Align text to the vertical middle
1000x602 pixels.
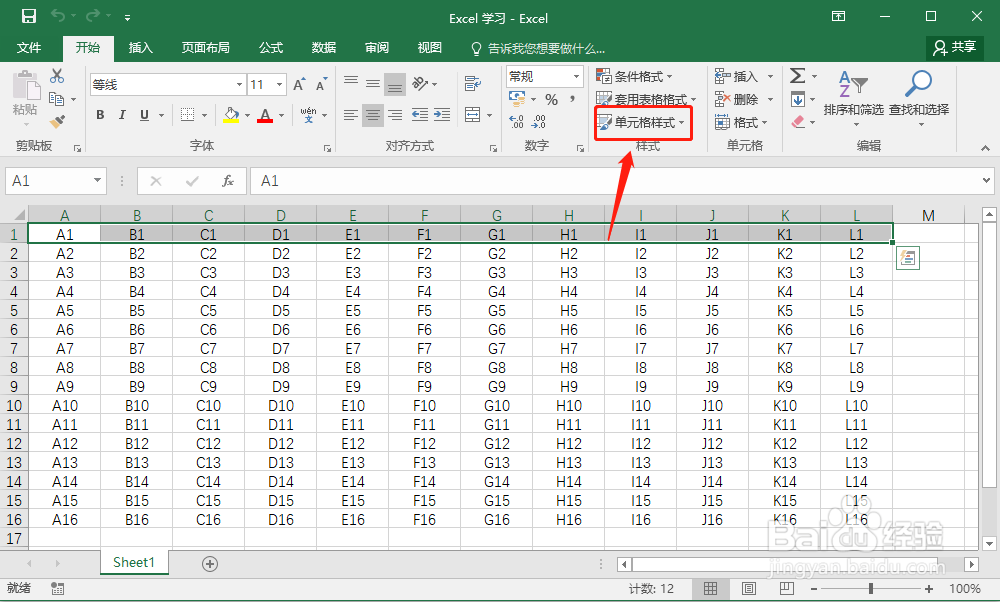(373, 84)
